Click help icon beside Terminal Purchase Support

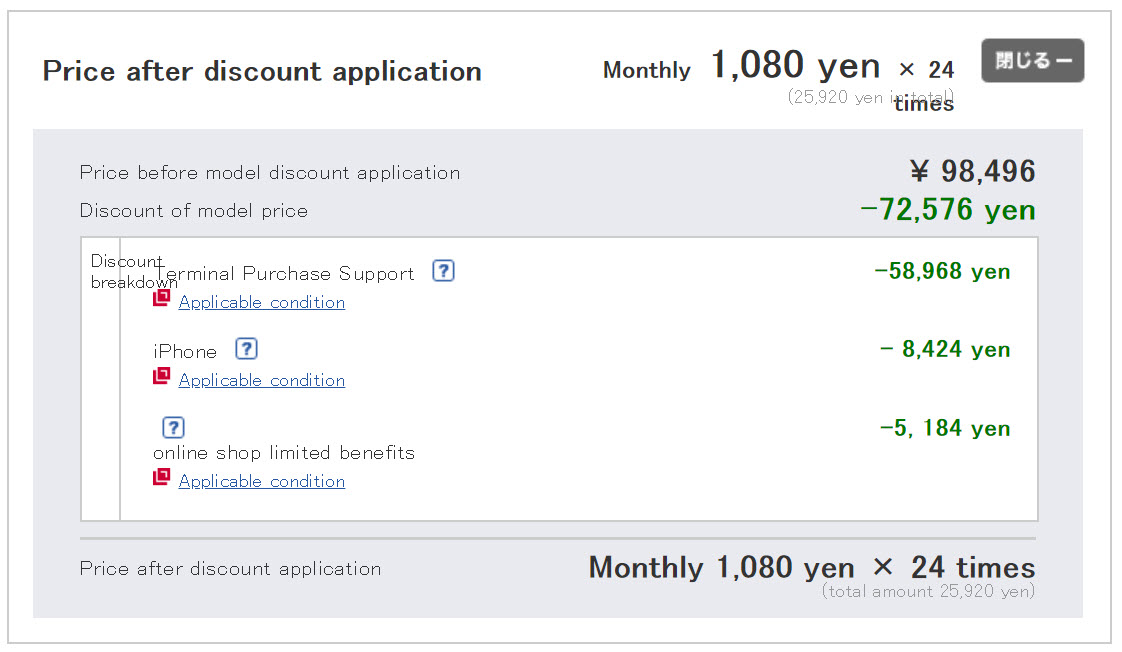(444, 271)
